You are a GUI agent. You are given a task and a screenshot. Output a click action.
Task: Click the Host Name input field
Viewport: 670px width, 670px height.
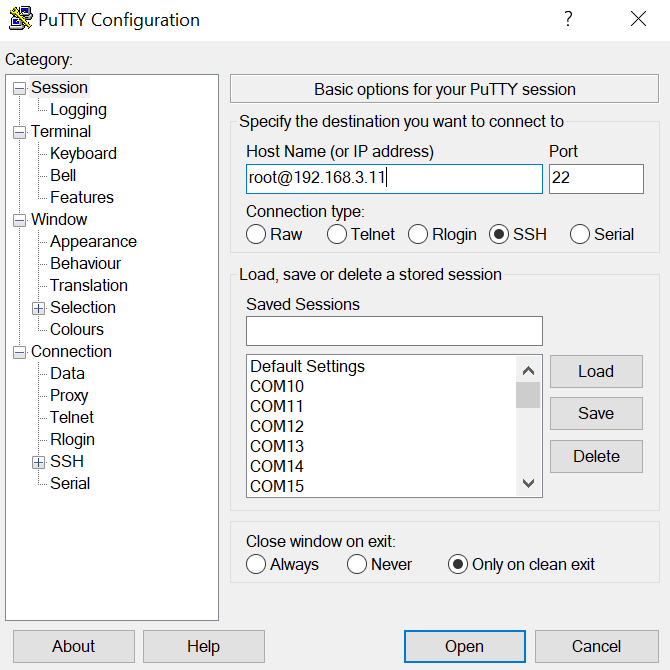(394, 179)
